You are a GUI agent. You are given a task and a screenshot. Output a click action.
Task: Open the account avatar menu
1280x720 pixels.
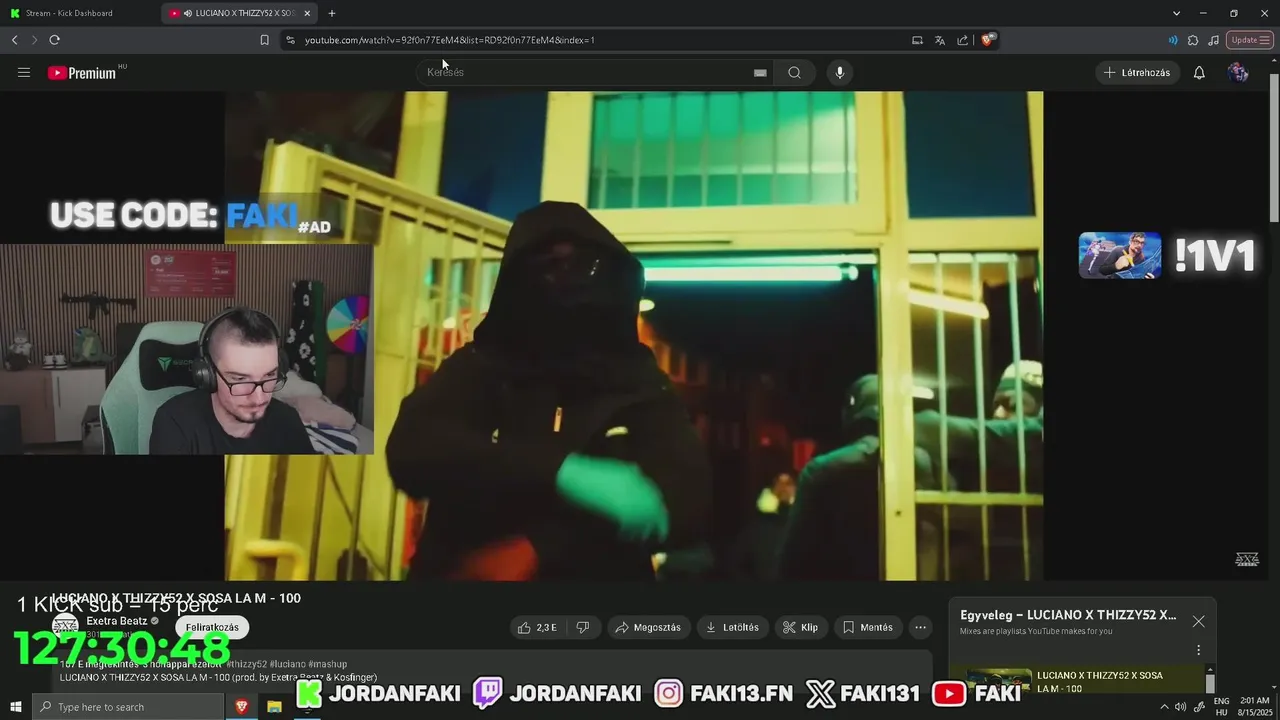tap(1238, 72)
